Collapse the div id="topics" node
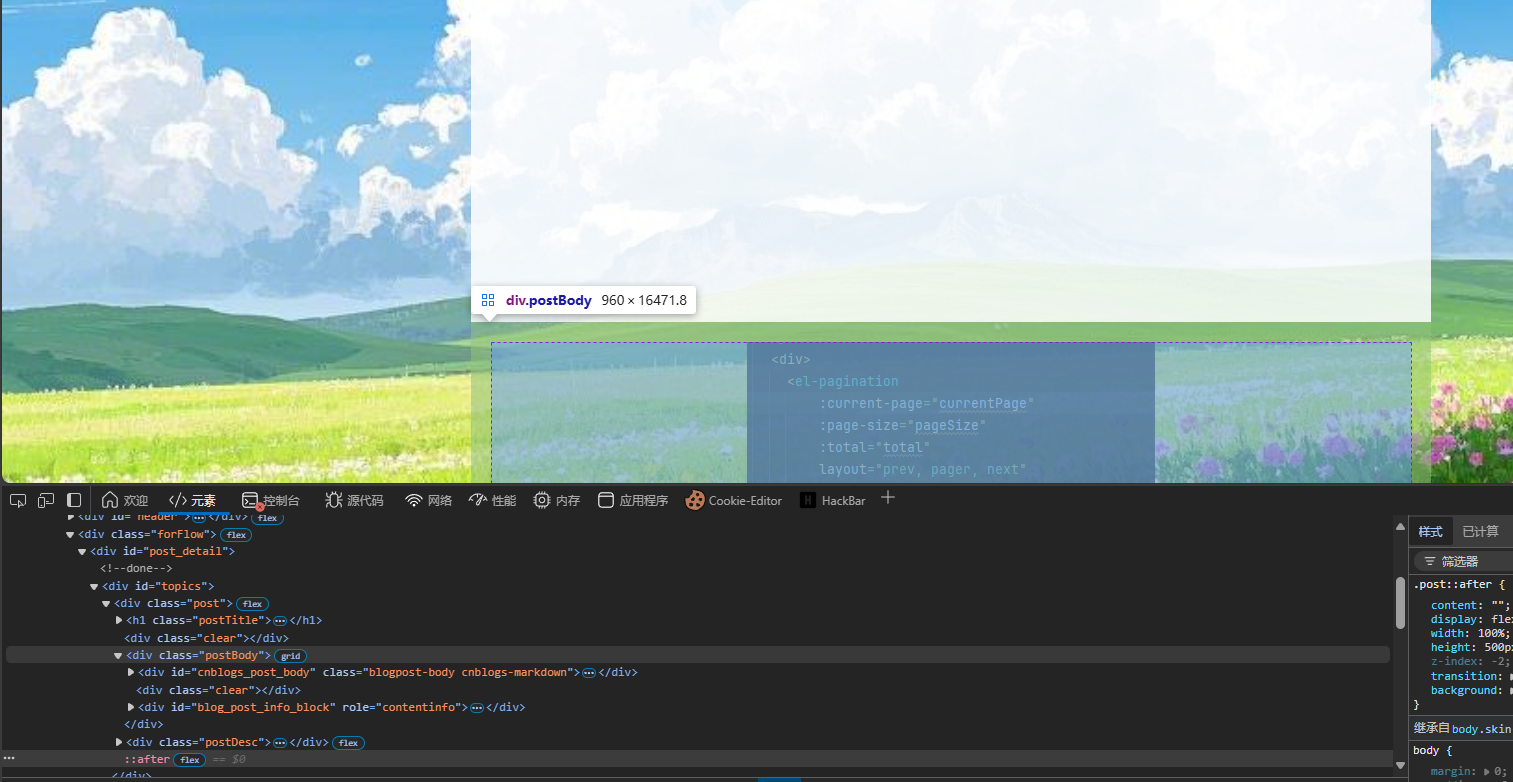The width and height of the screenshot is (1513, 782). [94, 586]
